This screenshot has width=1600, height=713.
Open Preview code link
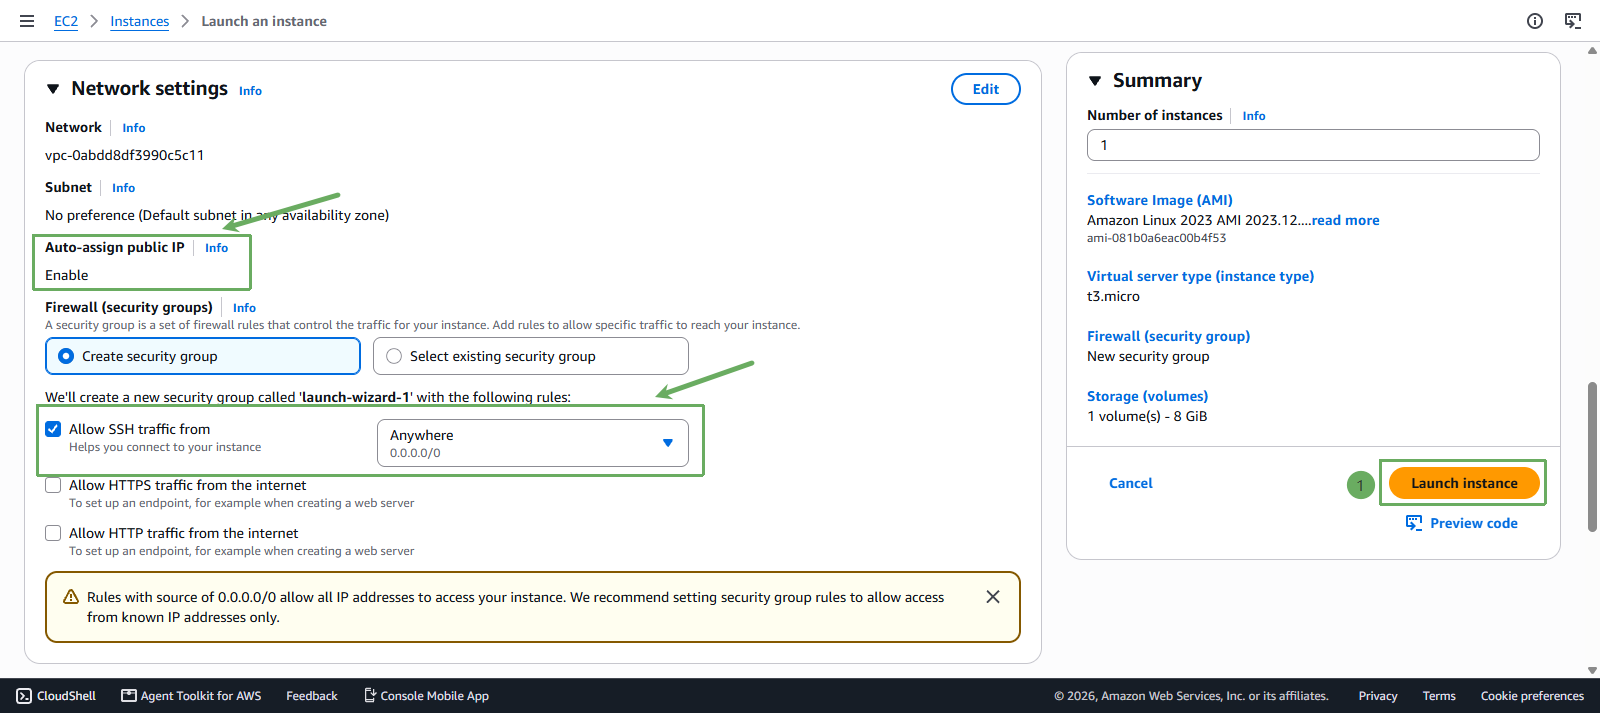pyautogui.click(x=1474, y=523)
